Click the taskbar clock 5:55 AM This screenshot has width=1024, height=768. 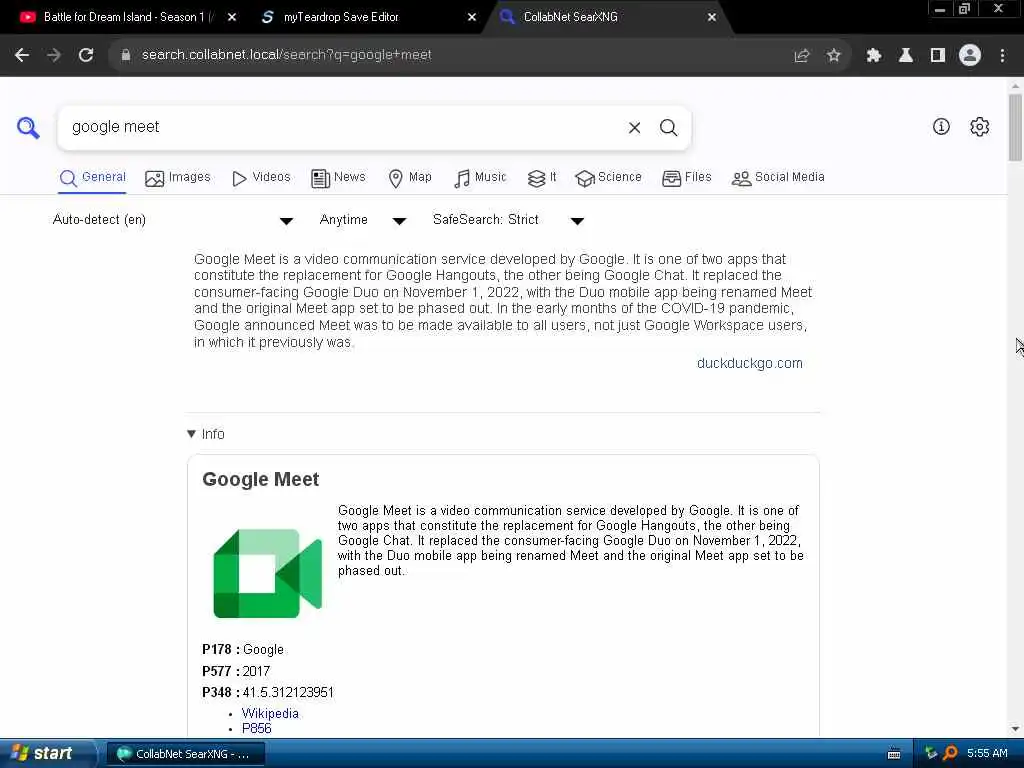pyautogui.click(x=987, y=754)
